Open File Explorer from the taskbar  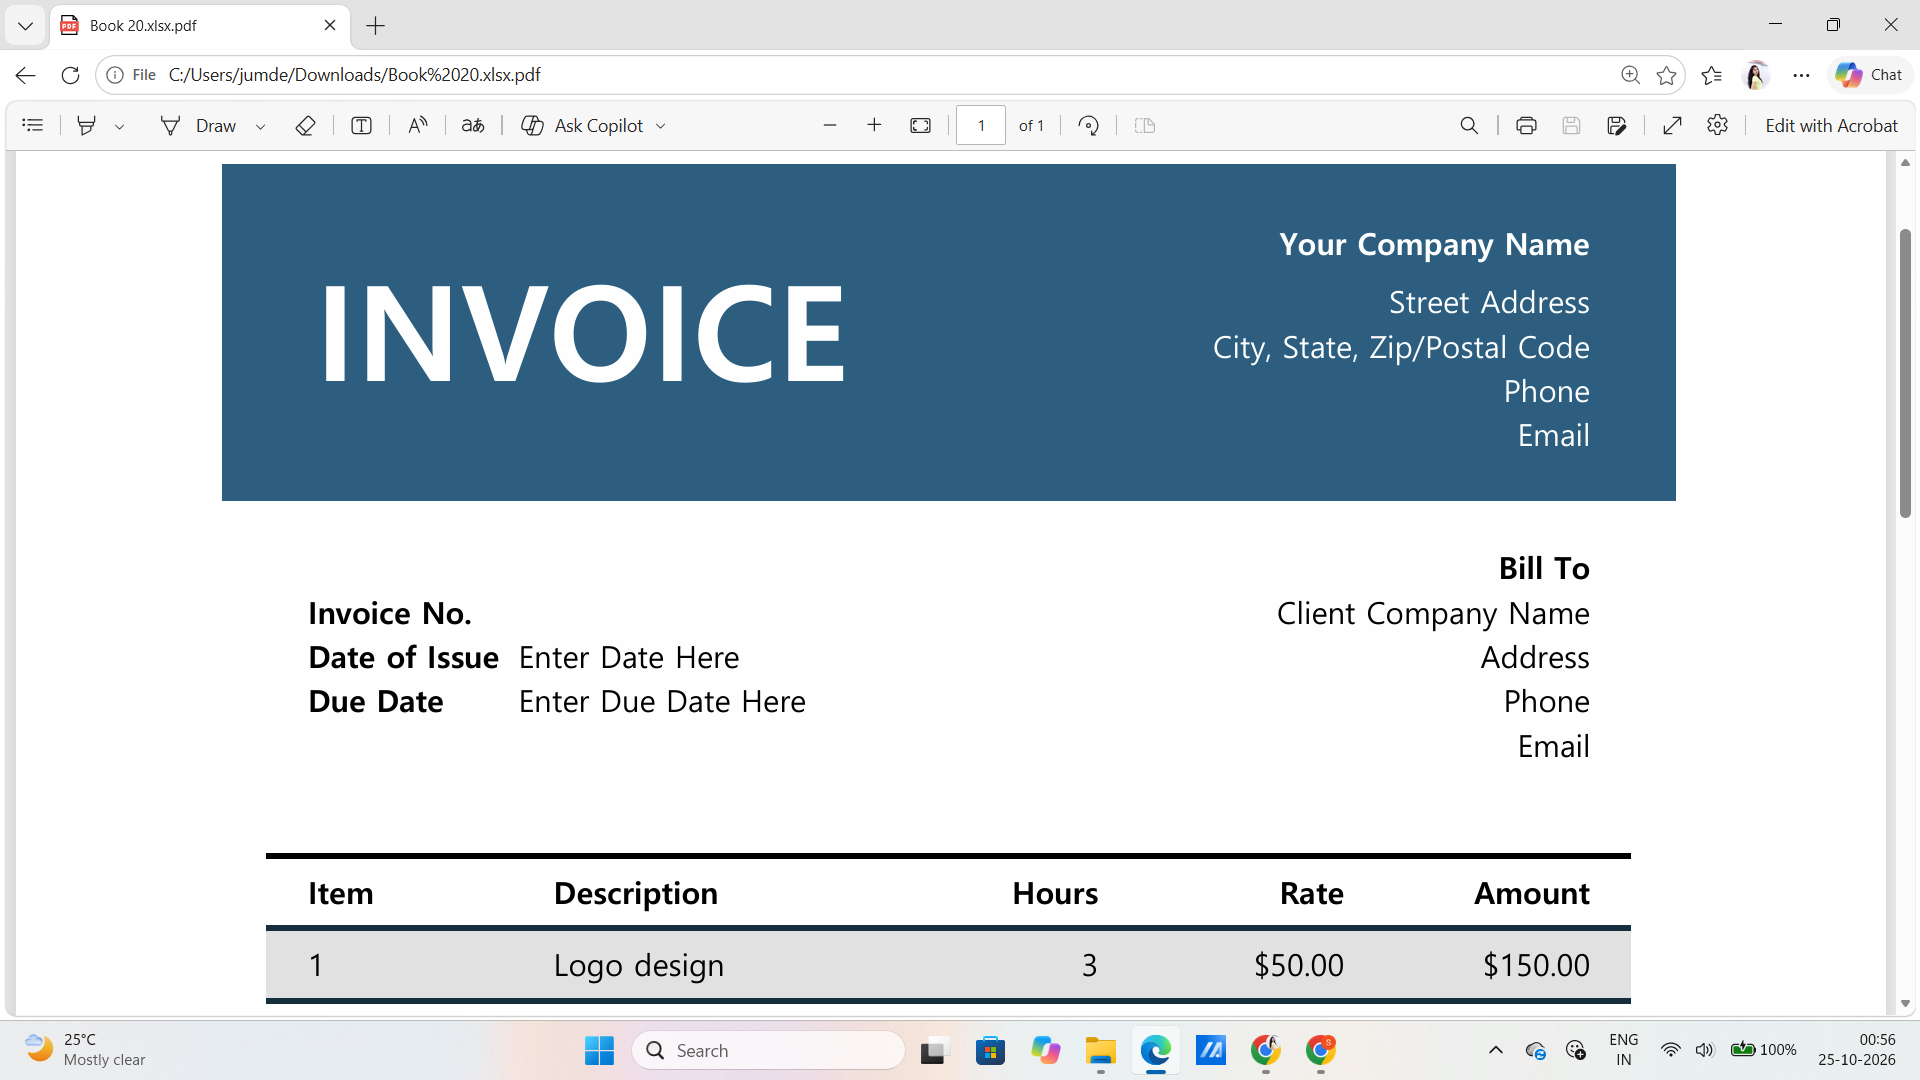click(x=1100, y=1051)
